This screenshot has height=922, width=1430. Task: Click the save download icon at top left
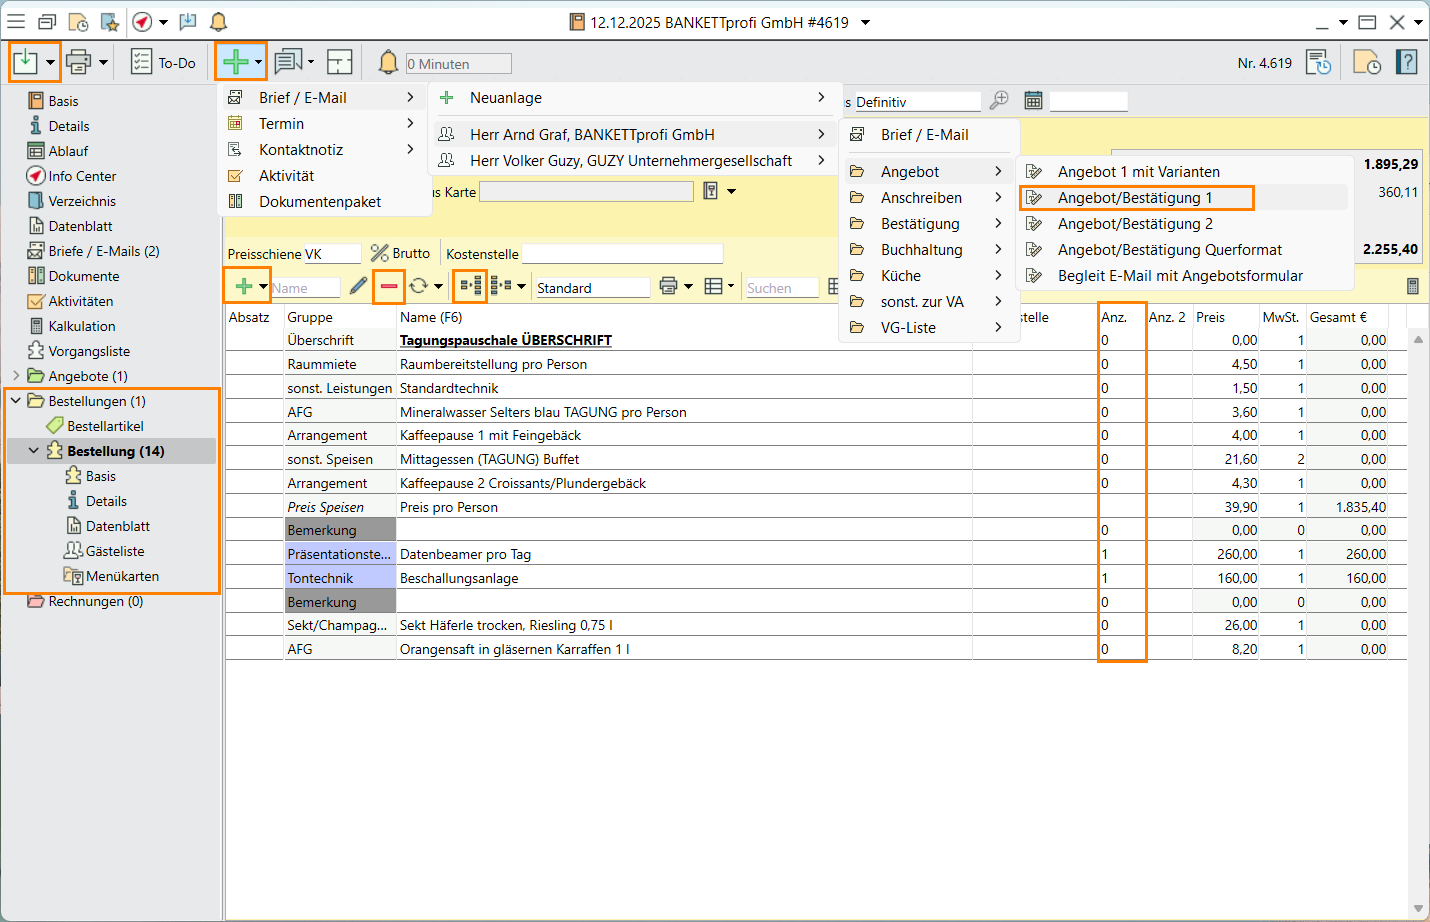click(x=26, y=62)
